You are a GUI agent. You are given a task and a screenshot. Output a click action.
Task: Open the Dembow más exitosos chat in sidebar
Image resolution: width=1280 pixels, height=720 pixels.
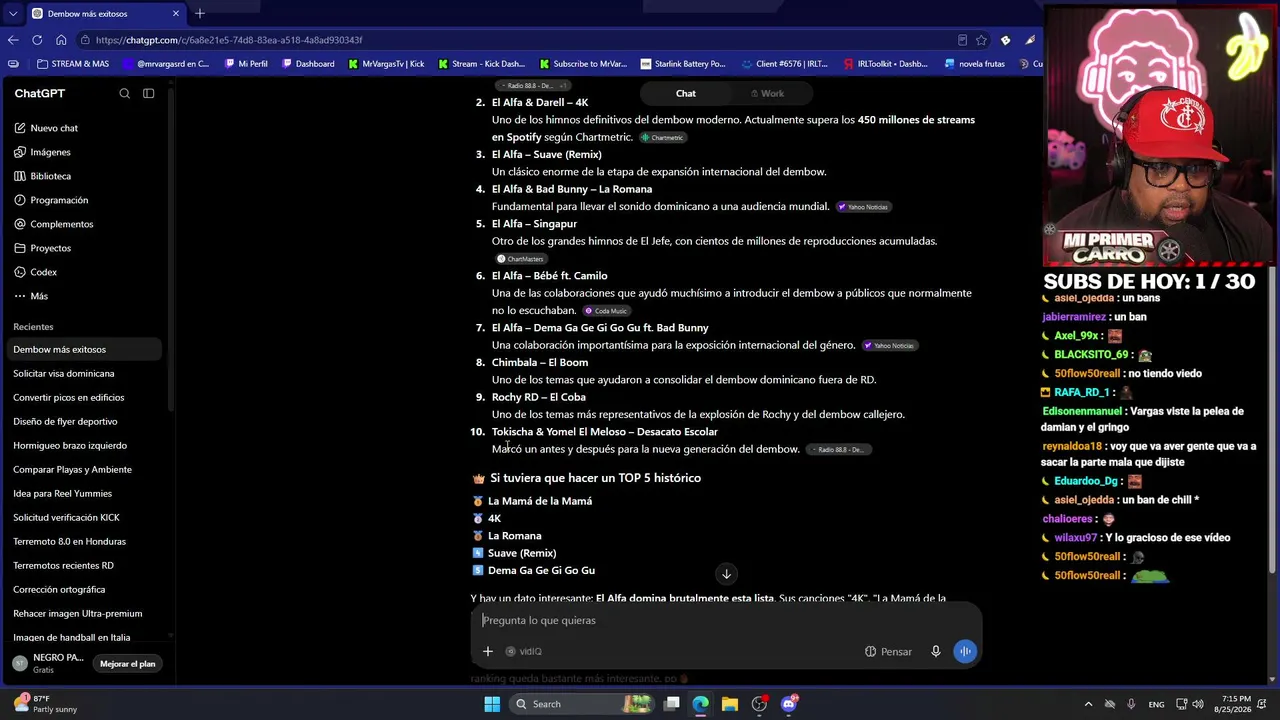click(85, 349)
